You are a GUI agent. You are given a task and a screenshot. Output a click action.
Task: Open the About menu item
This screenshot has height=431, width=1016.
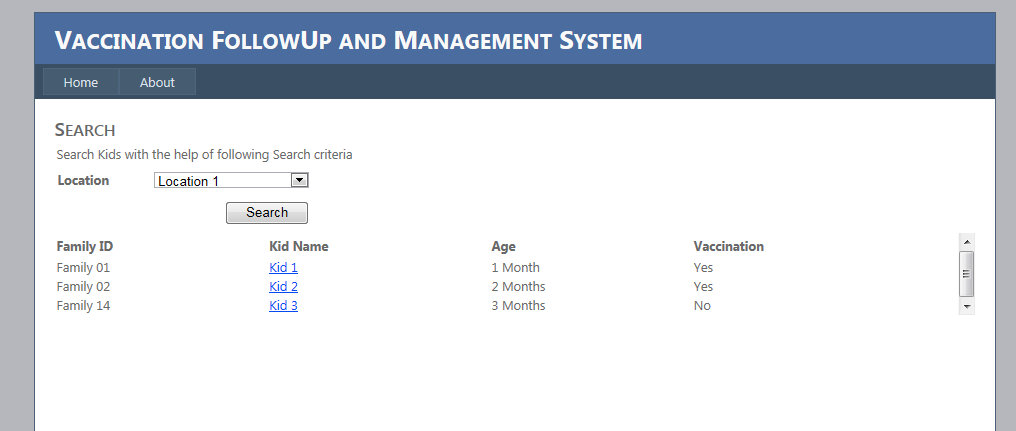click(157, 82)
